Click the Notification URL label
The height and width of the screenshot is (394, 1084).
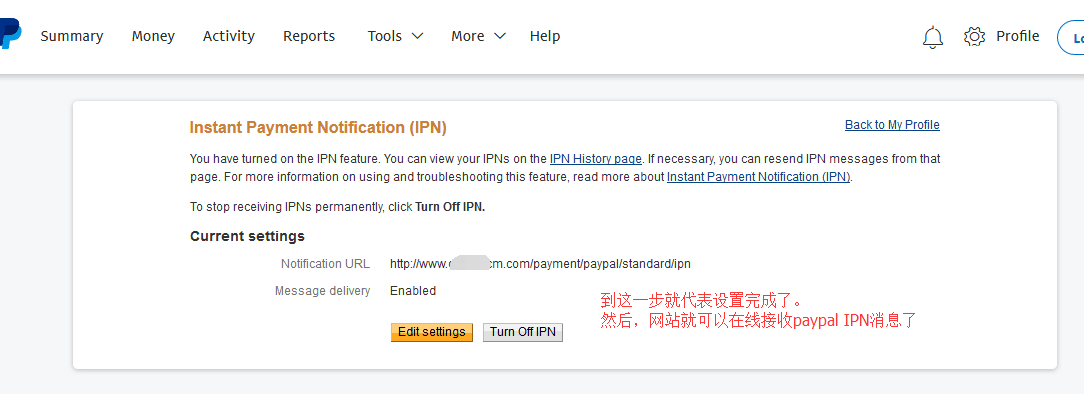(326, 264)
